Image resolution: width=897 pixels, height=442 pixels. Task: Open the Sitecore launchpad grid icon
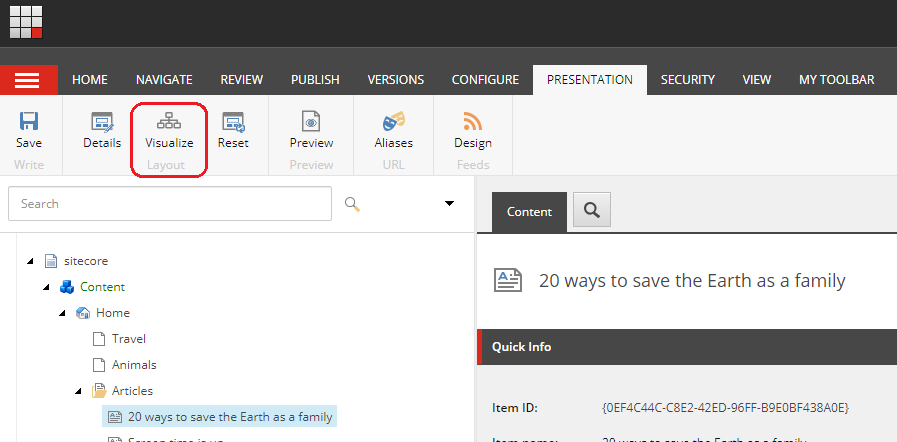26,21
